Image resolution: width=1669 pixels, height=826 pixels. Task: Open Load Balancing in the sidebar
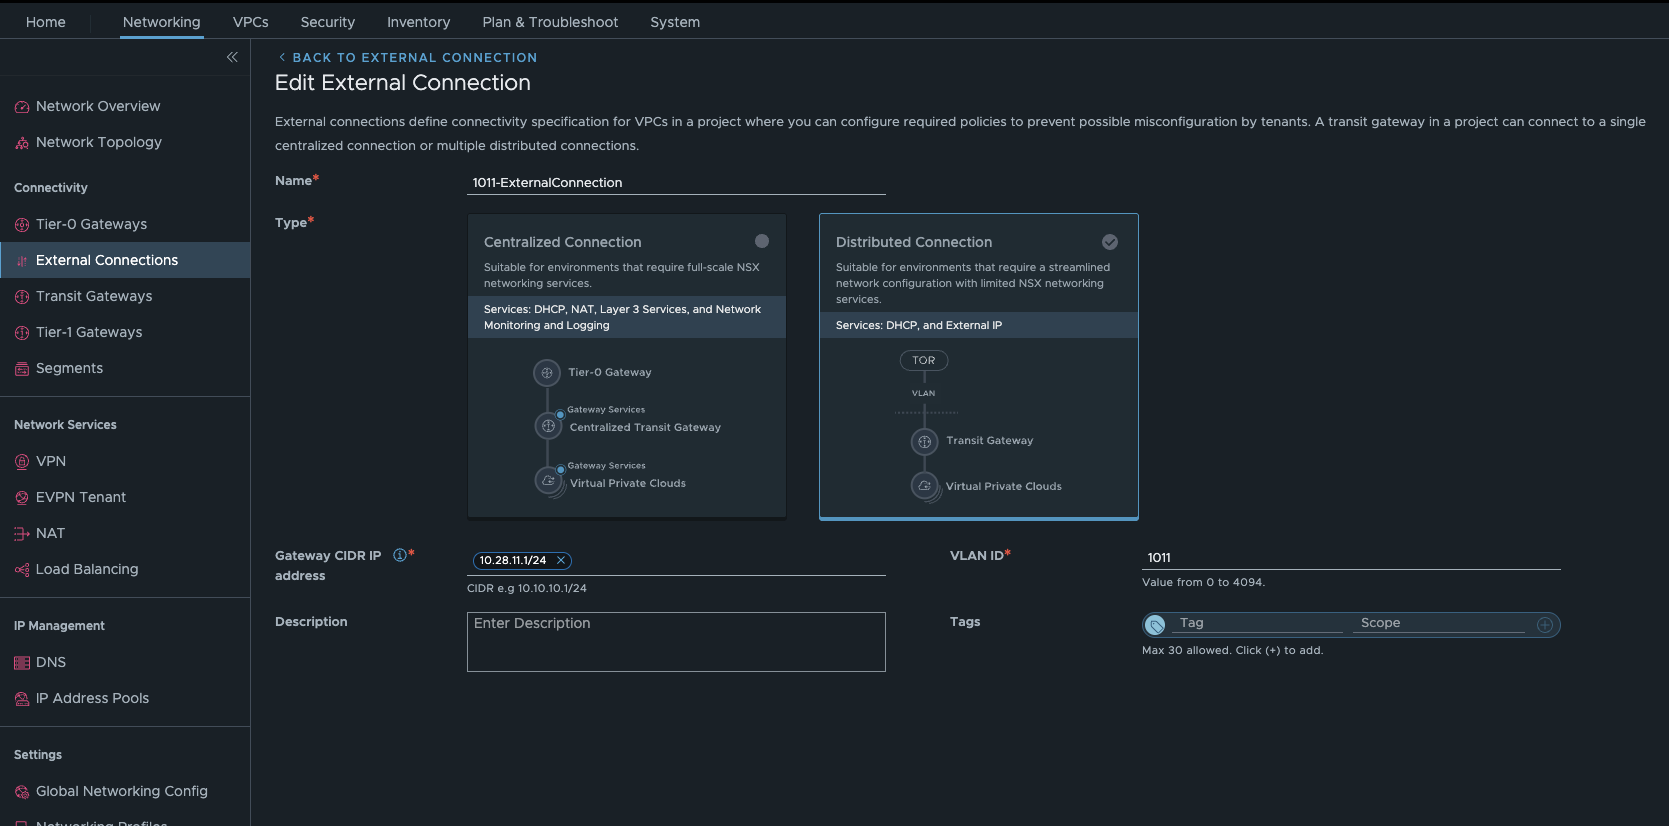point(87,570)
